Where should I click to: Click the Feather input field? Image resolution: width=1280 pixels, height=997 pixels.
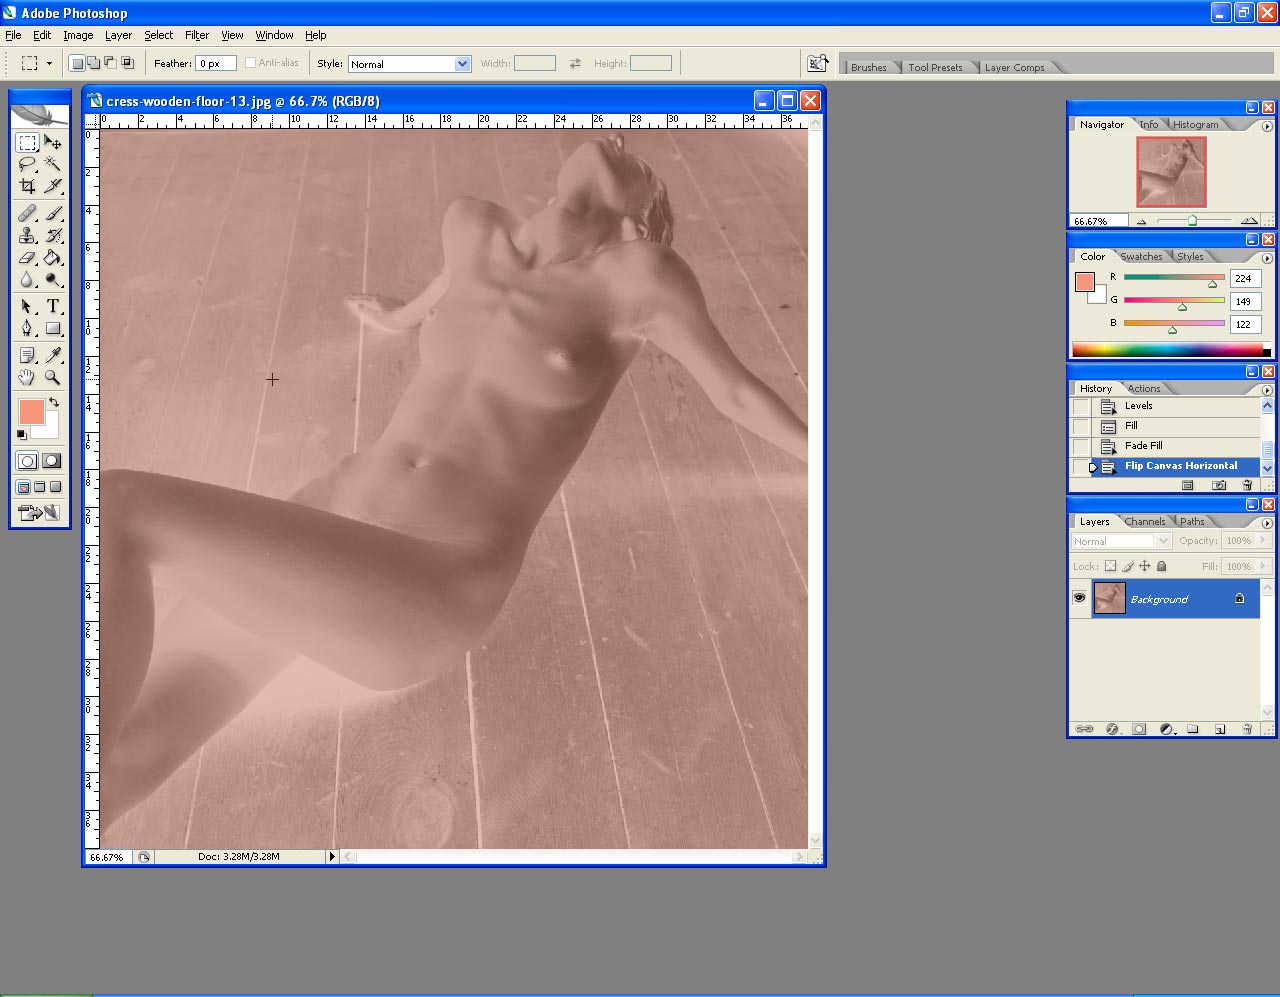215,64
